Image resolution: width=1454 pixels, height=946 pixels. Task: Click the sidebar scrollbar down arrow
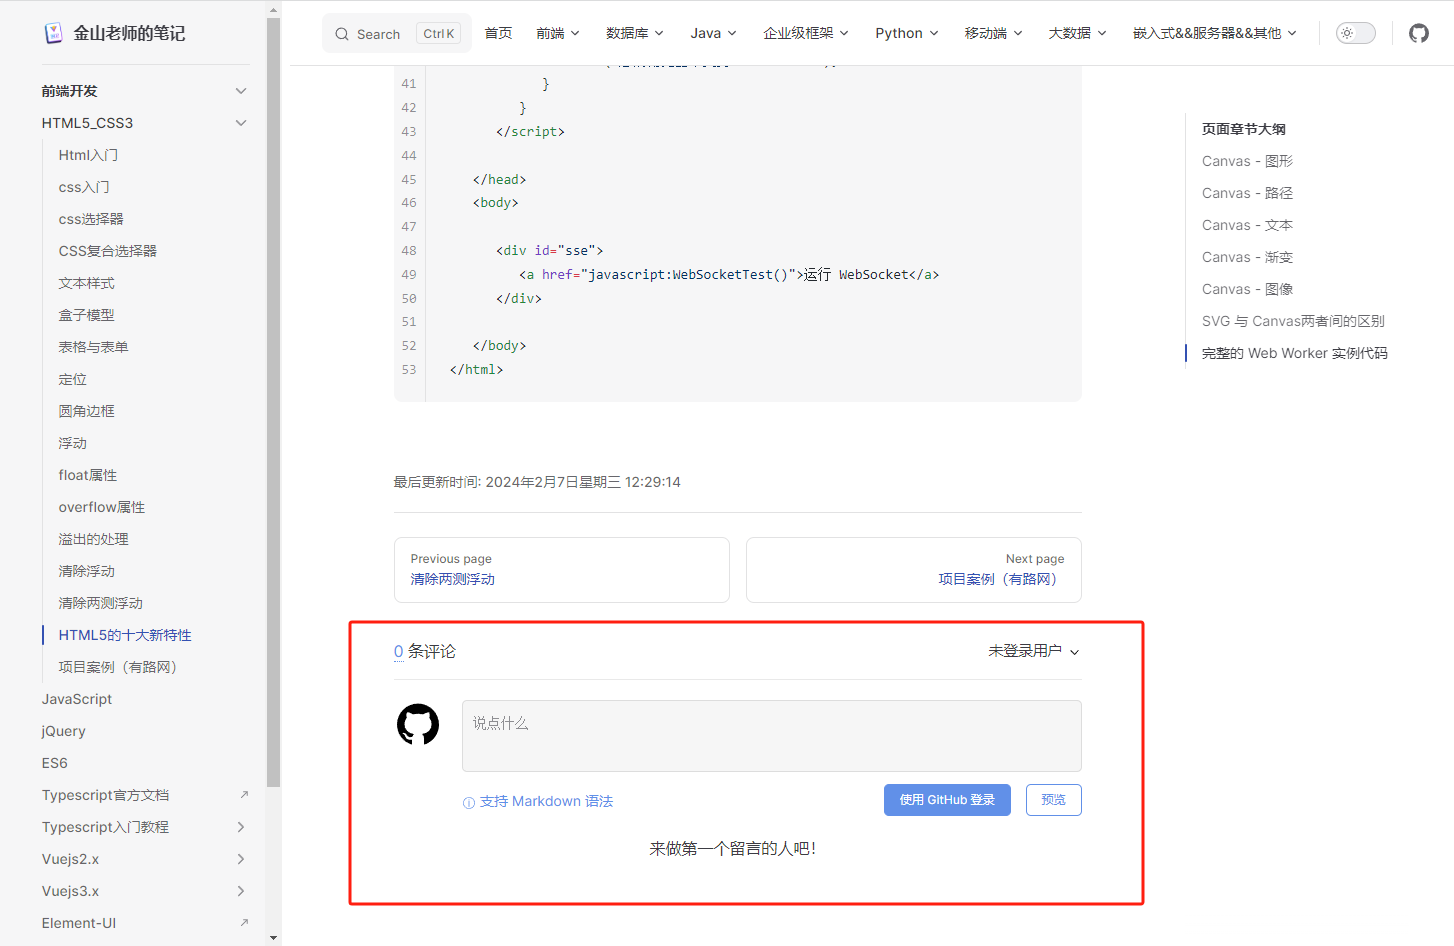click(274, 938)
